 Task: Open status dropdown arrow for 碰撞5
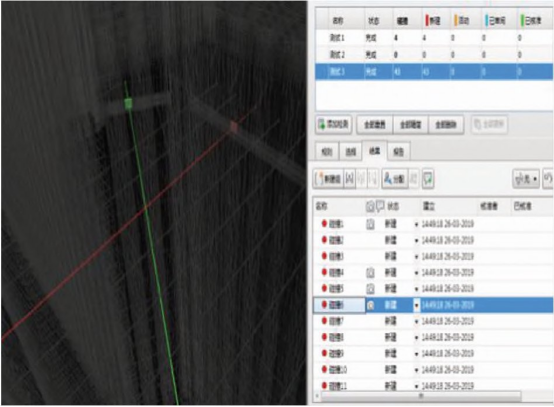[x=417, y=290]
